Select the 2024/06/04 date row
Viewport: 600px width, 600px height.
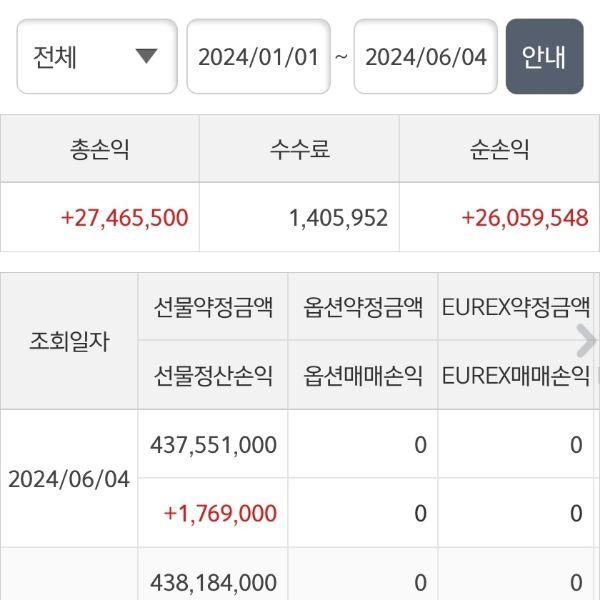pos(69,479)
